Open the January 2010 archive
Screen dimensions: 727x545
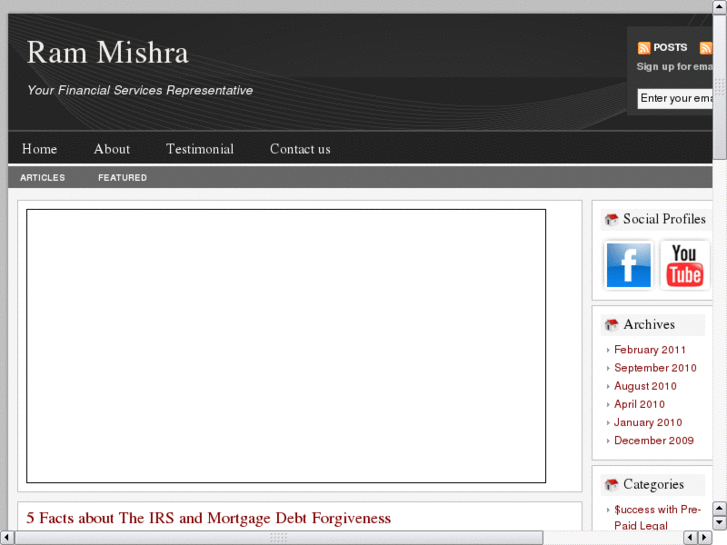point(648,422)
